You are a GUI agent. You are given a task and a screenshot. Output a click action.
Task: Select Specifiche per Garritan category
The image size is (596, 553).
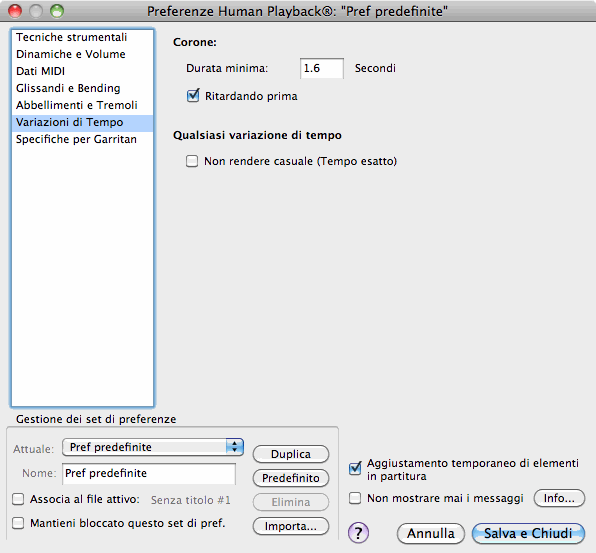(82, 139)
